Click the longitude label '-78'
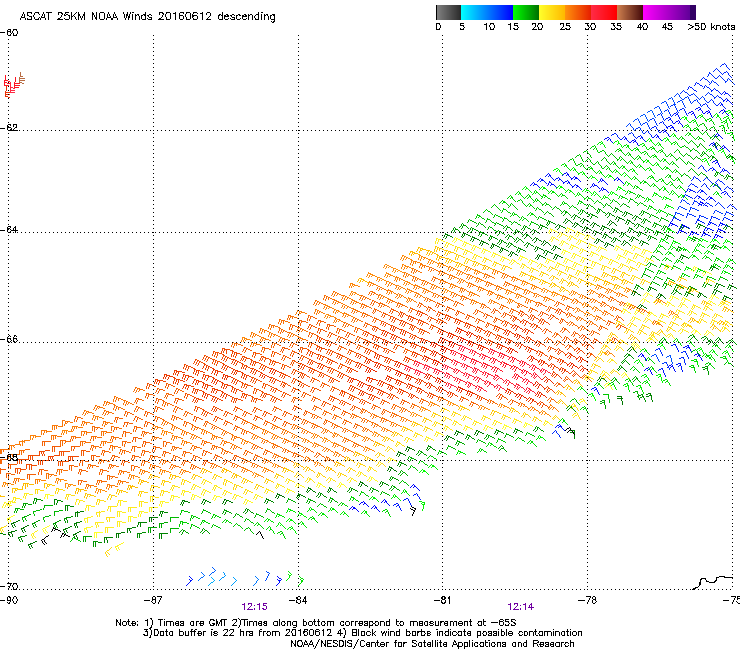Screen dimensions: 740x650 (588, 600)
